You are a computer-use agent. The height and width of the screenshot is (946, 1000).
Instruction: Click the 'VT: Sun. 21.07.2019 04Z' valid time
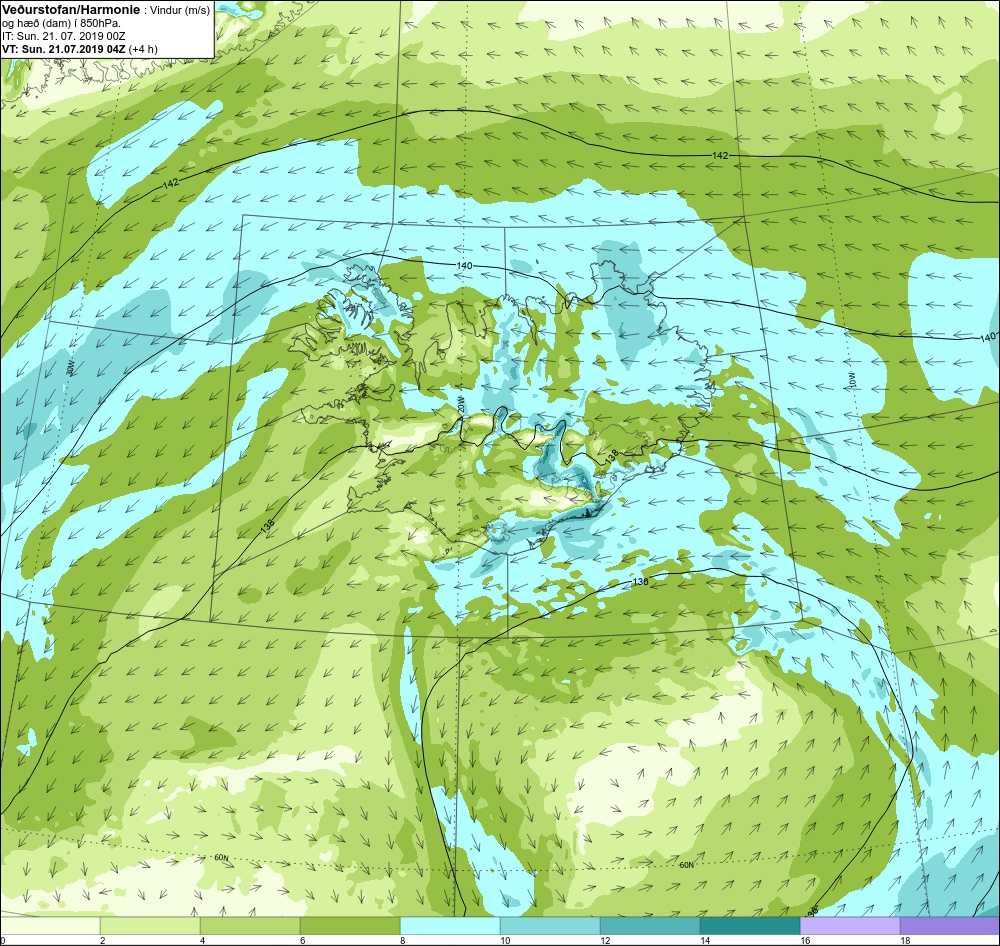click(x=63, y=49)
